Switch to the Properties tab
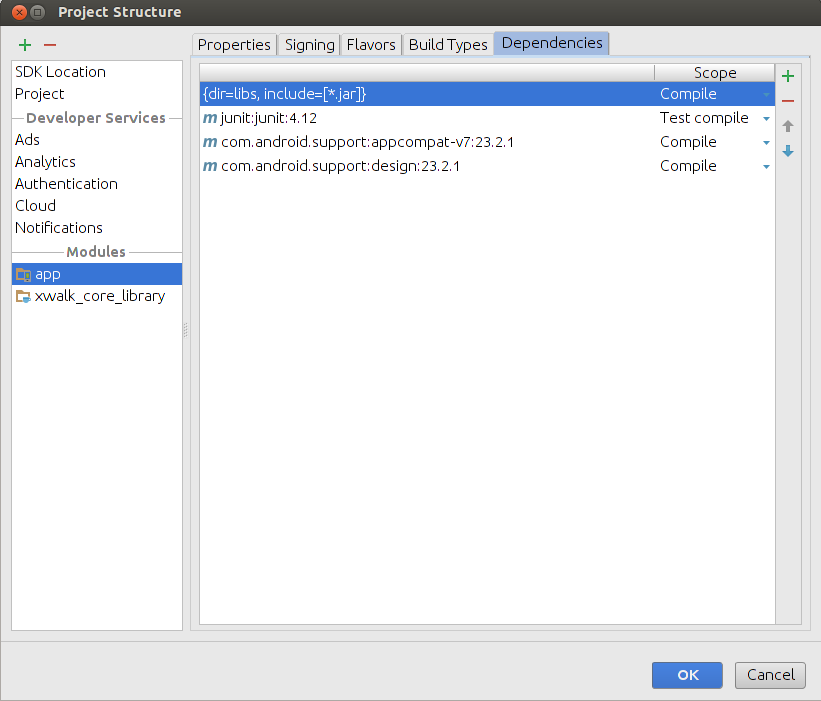The height and width of the screenshot is (701, 821). 234,45
